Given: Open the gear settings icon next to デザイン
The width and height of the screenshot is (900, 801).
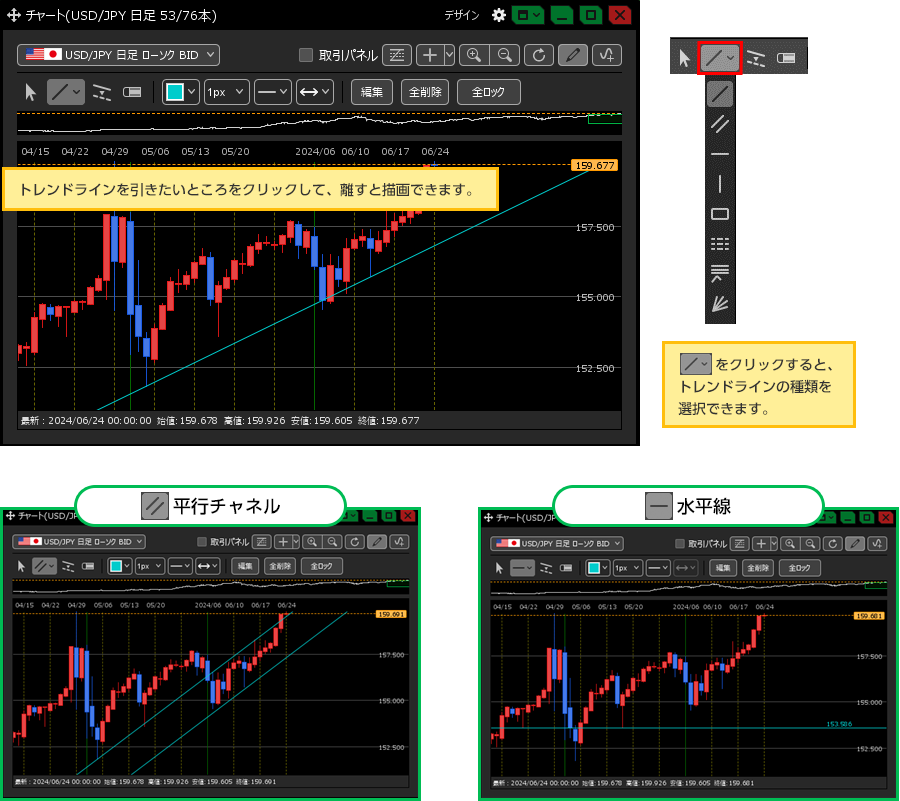Looking at the screenshot, I should coord(498,15).
